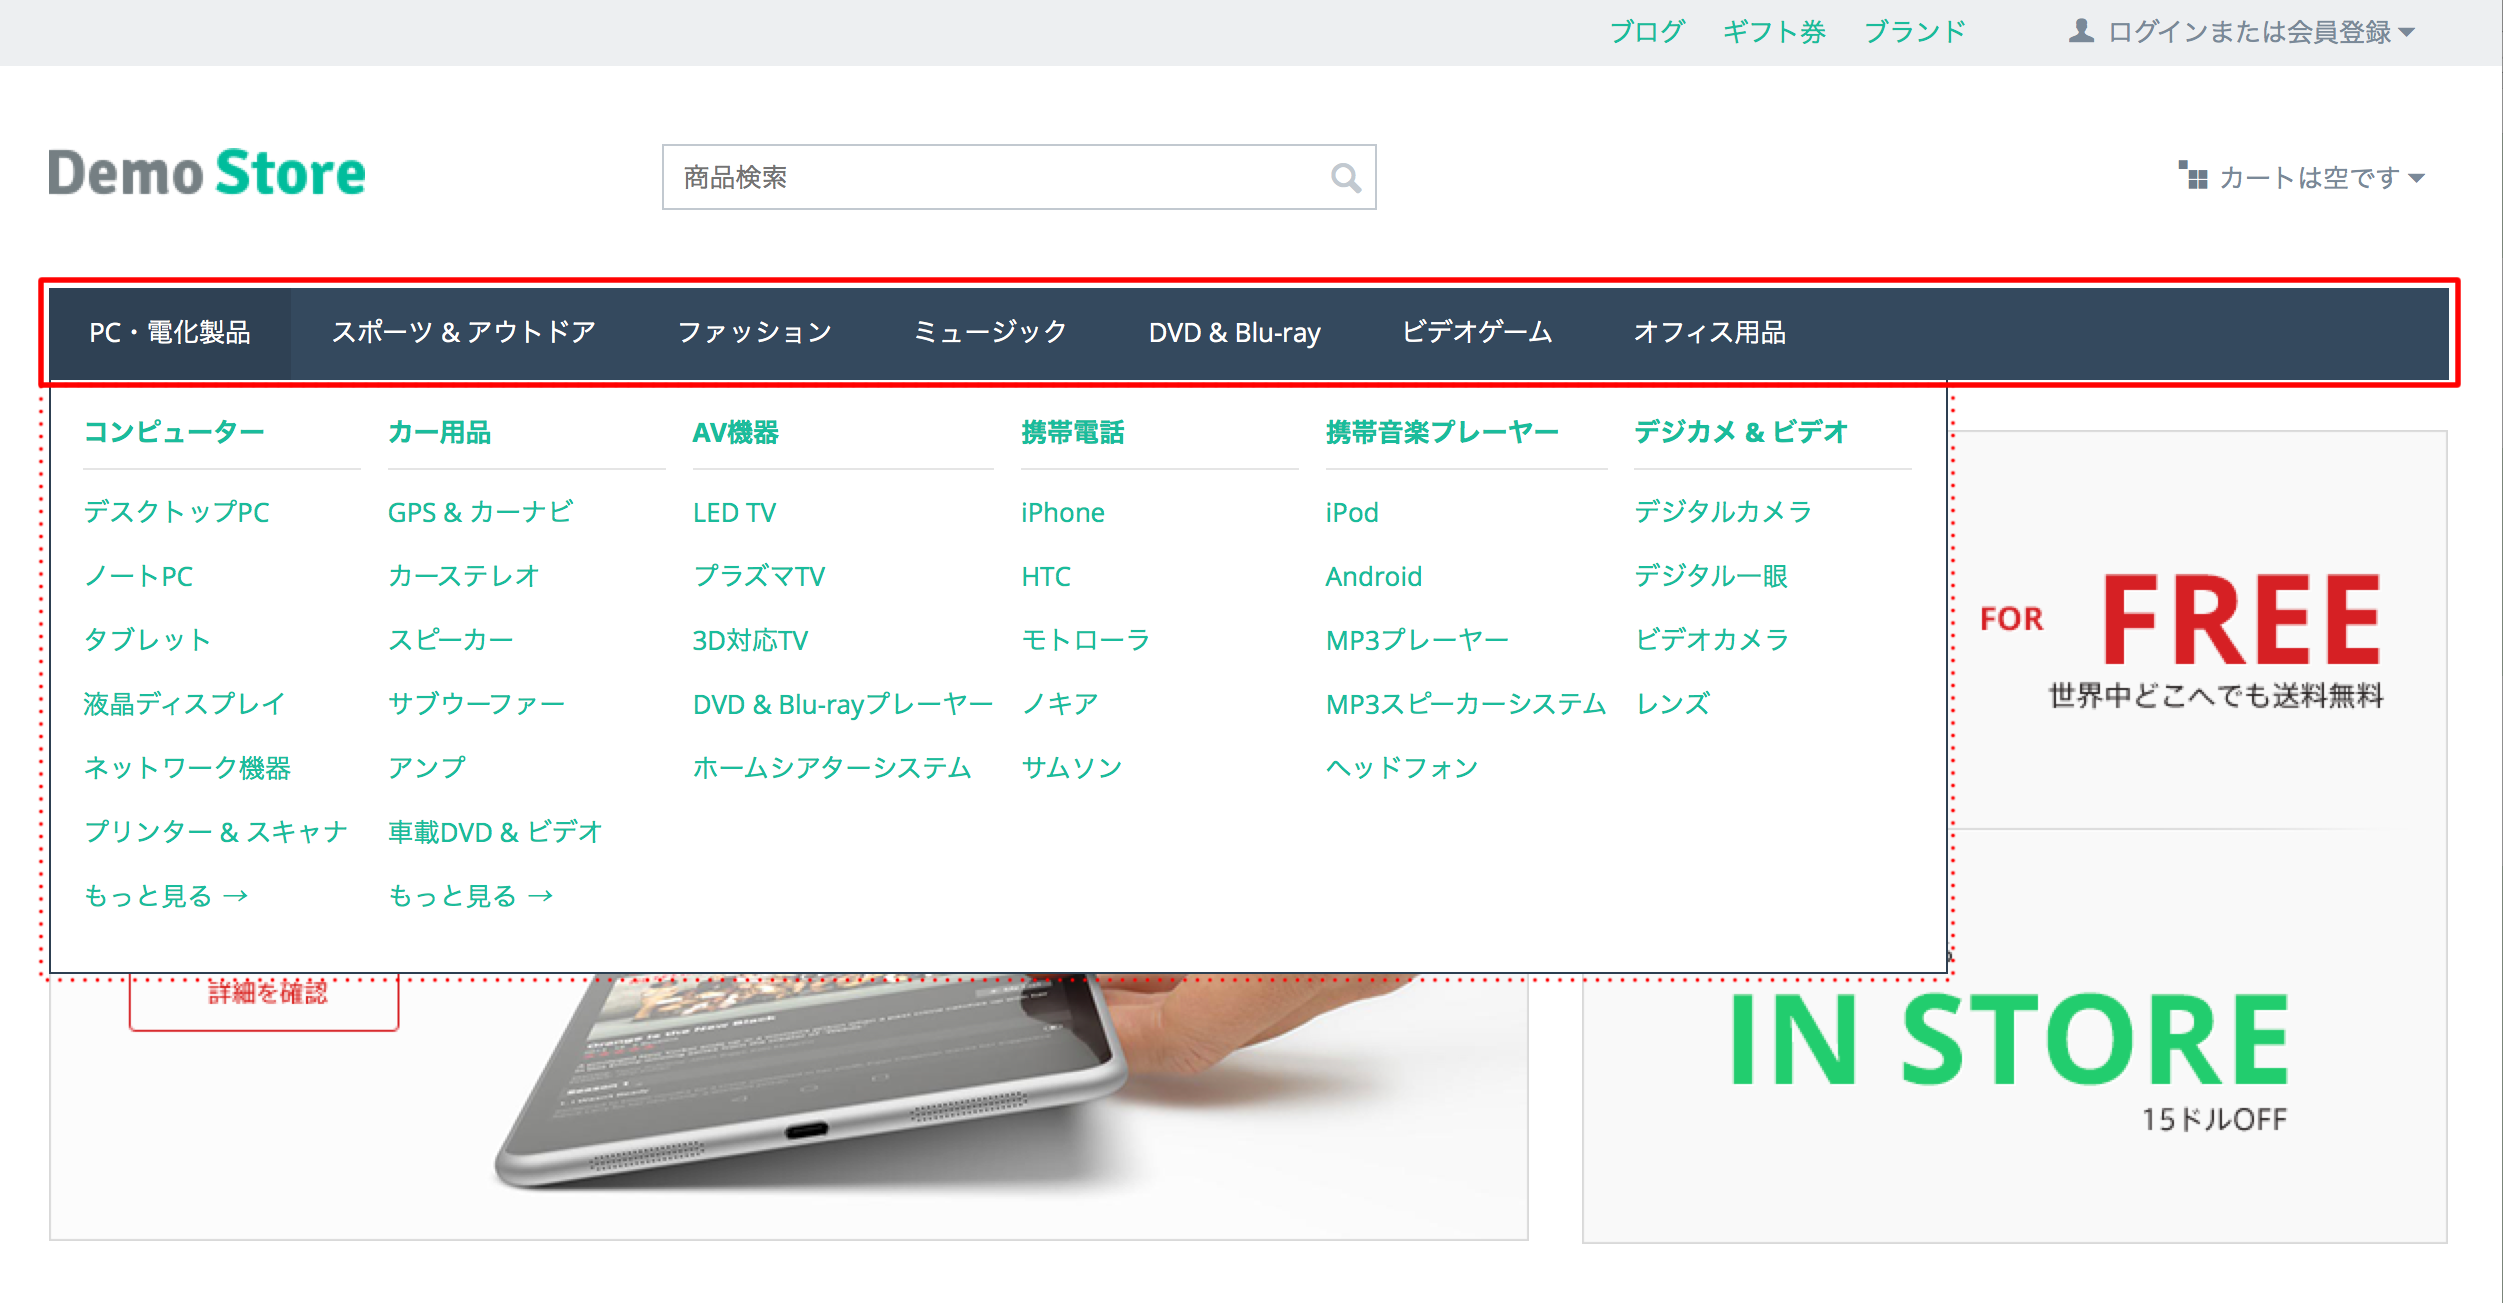Click the search magnifier icon
2503x1303 pixels.
[1346, 178]
